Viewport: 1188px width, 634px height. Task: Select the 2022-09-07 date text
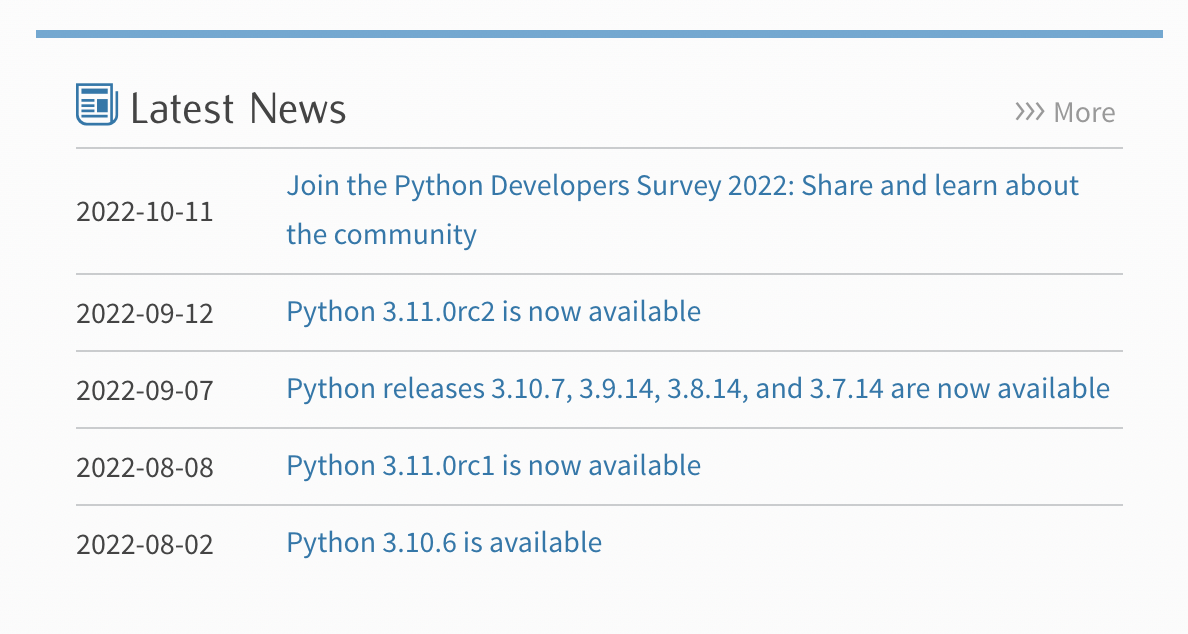(145, 391)
